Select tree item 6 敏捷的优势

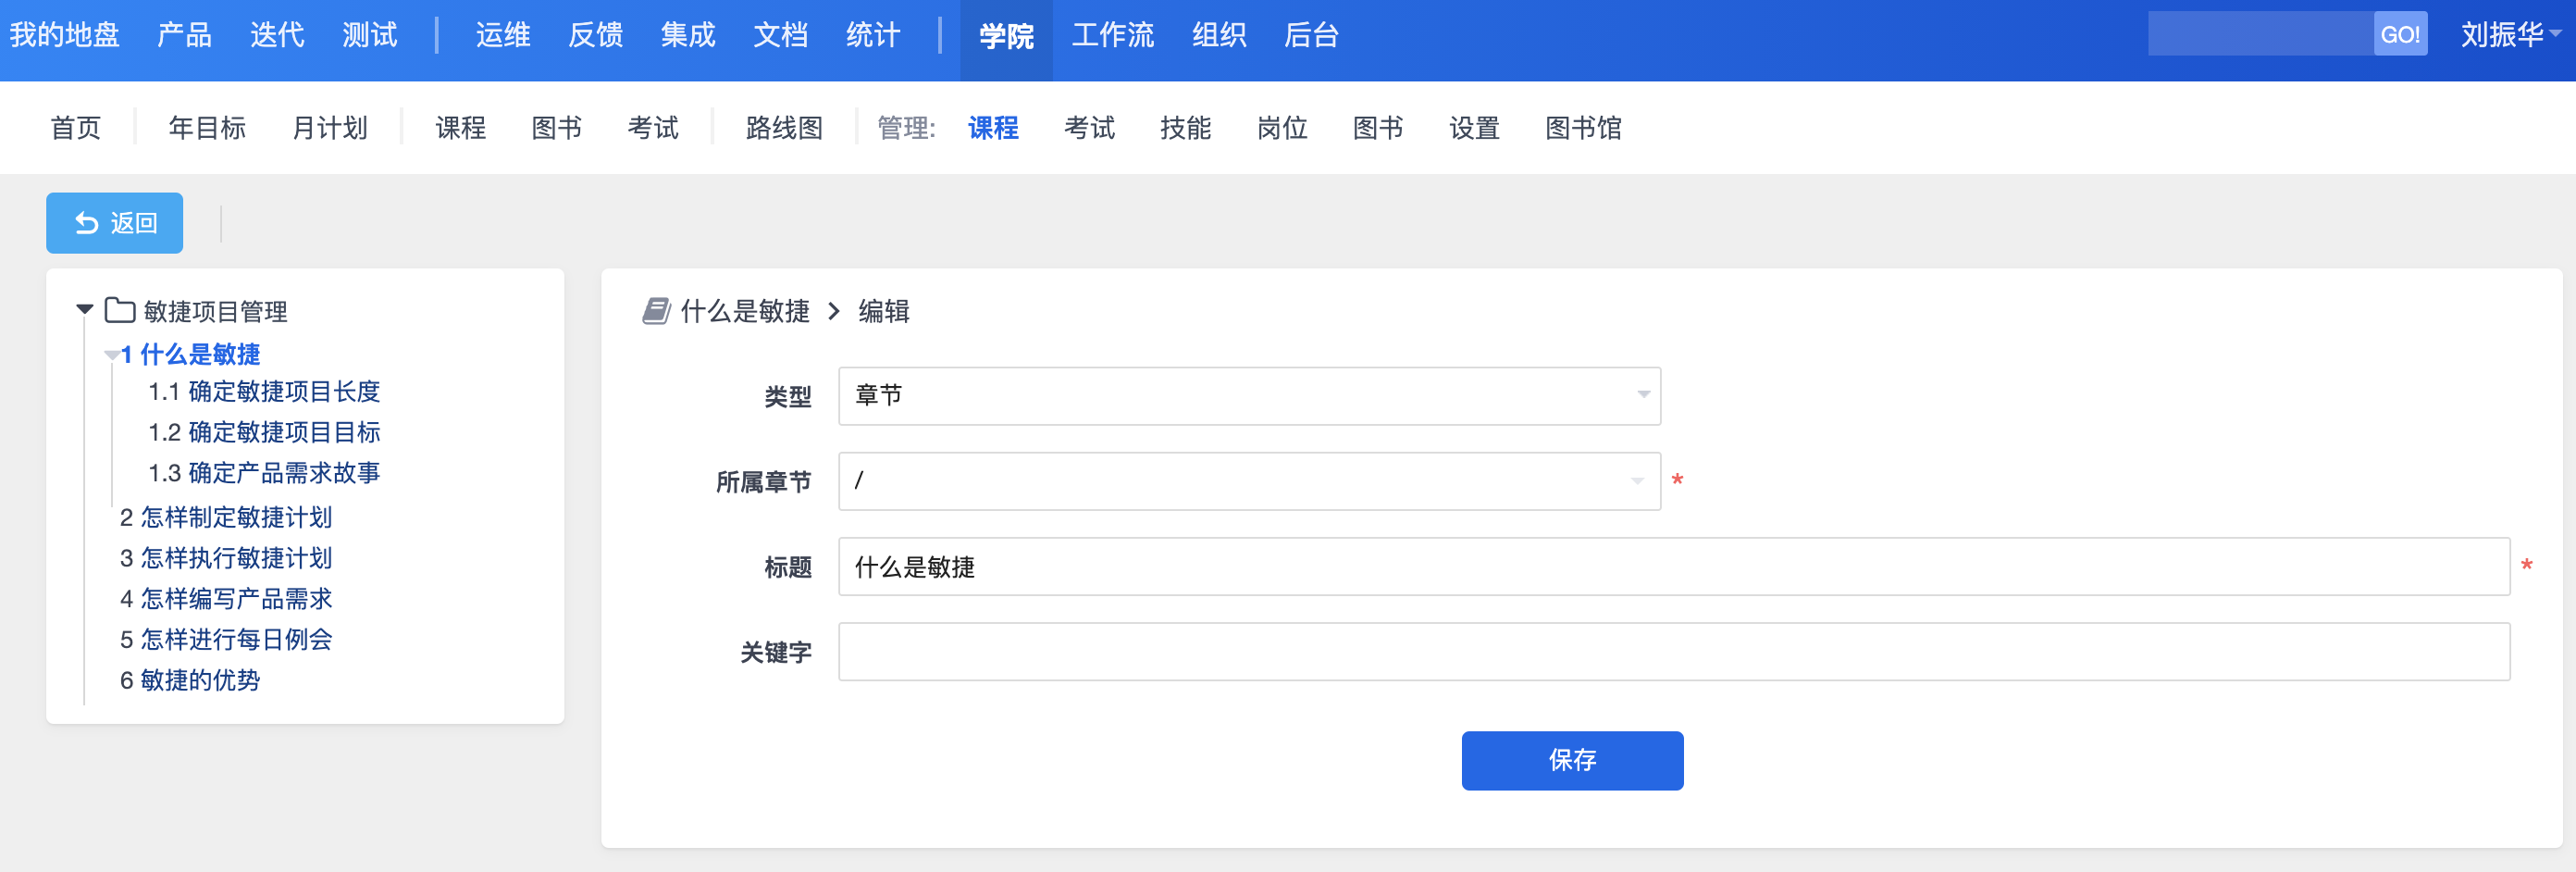pyautogui.click(x=190, y=680)
